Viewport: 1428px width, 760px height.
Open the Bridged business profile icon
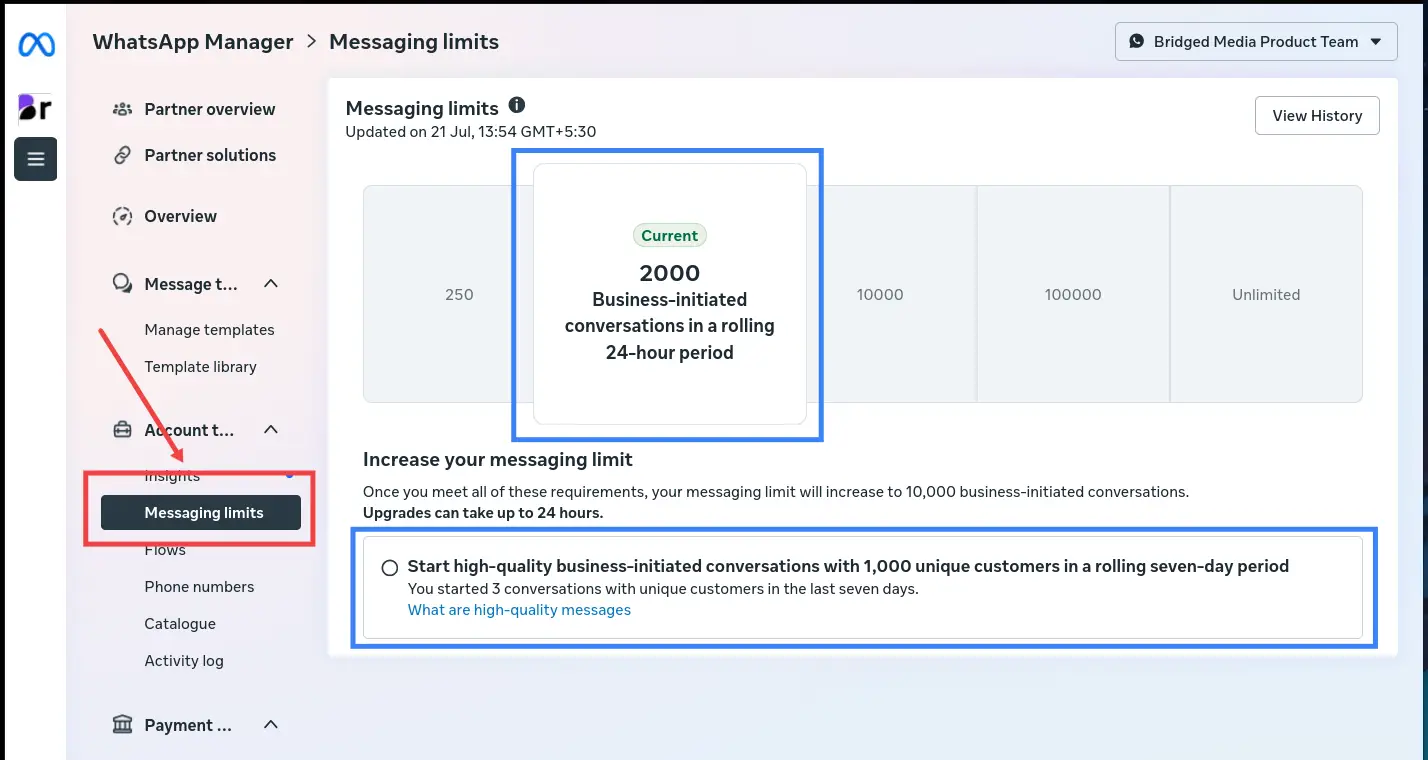tap(35, 107)
